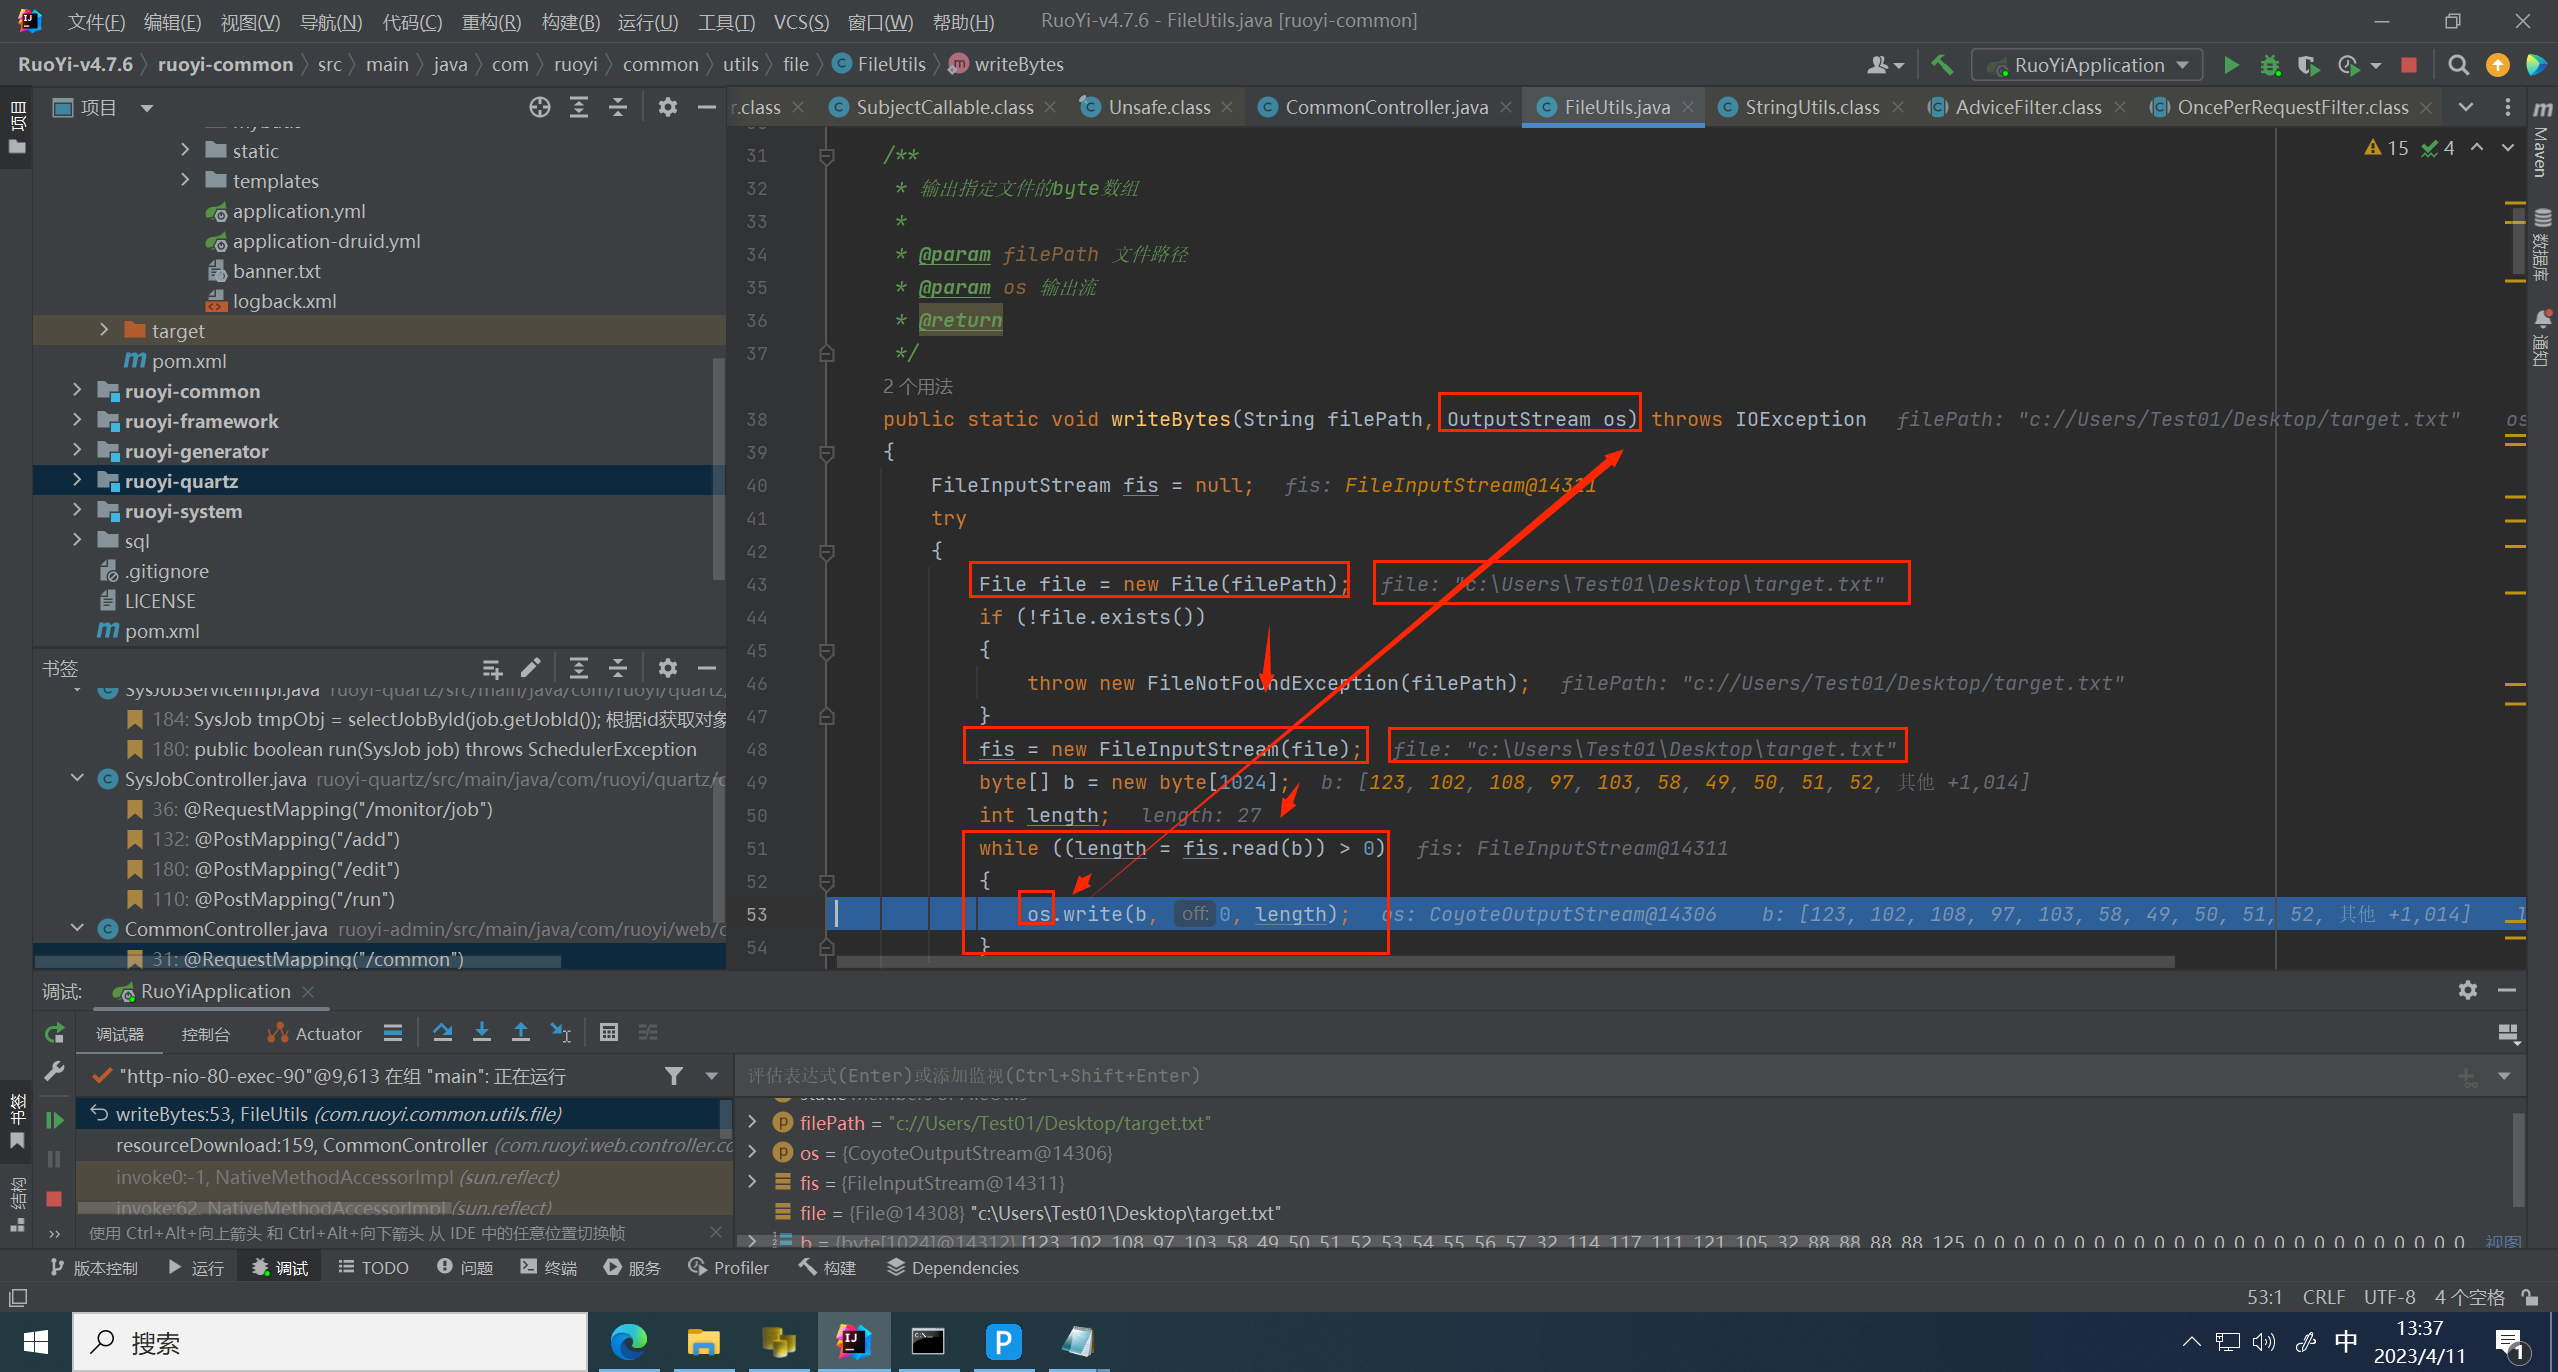The height and width of the screenshot is (1372, 2558).
Task: Click Step Over in debugger toolbar
Action: [x=442, y=1033]
